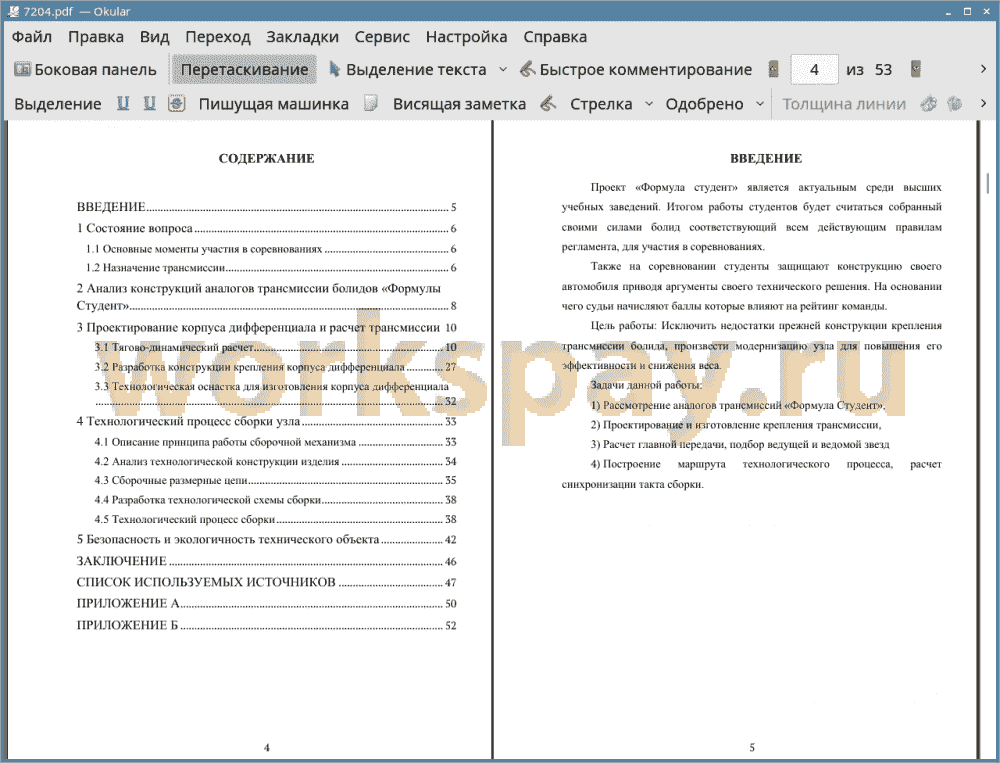Select Пишущая машинка typewriter annotation
The image size is (1000, 763).
click(274, 104)
